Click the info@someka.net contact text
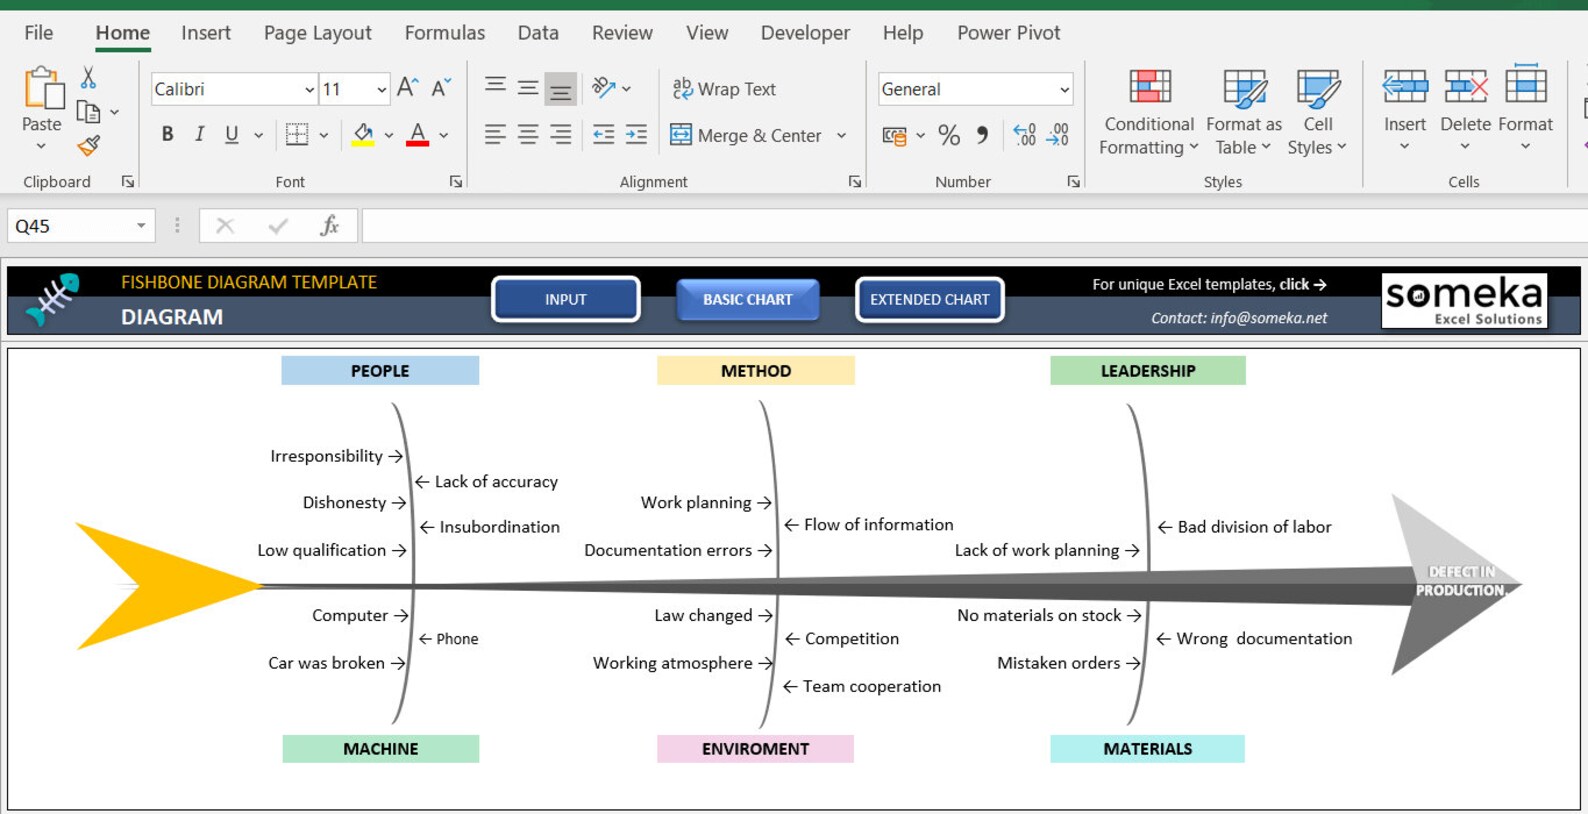Viewport: 1588px width, 814px height. pyautogui.click(x=1268, y=318)
